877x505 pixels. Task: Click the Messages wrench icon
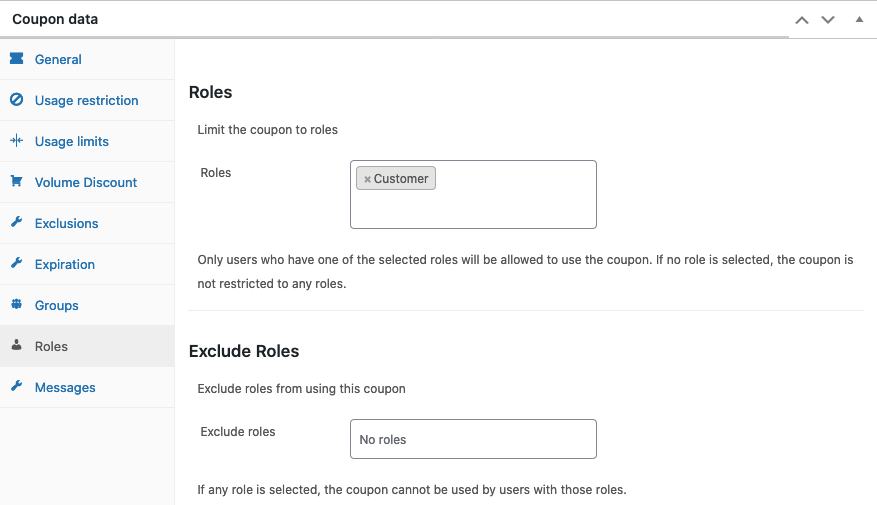tap(17, 386)
